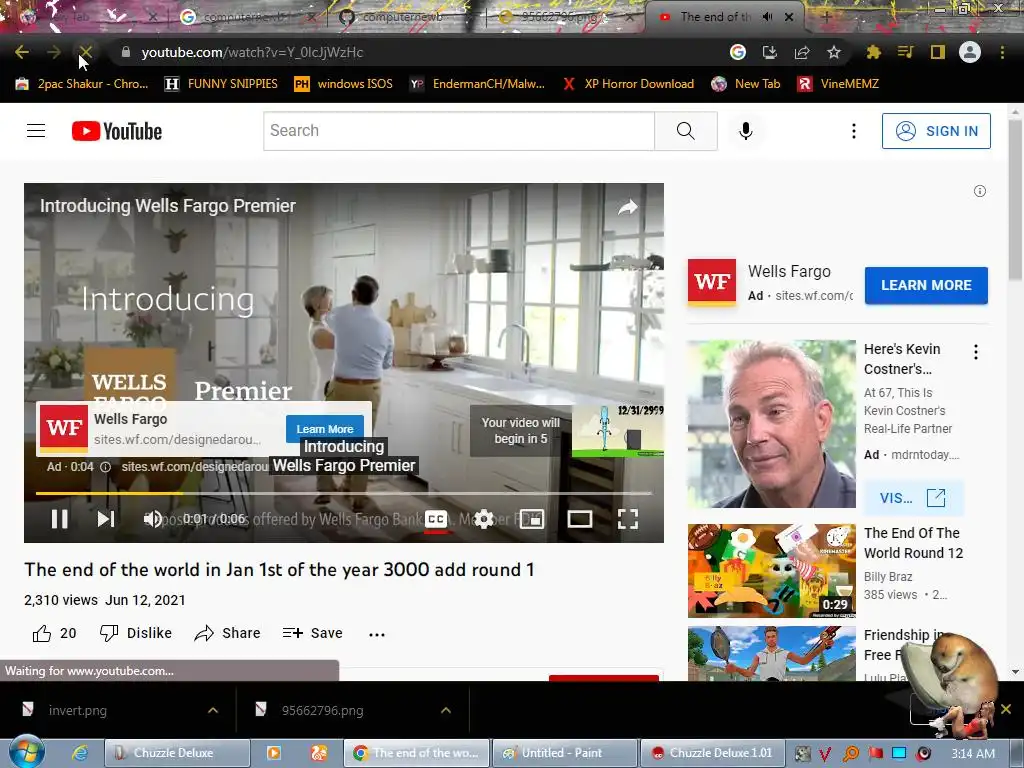Open the YouTube hamburger guide menu
Viewport: 1024px width, 768px height.
(36, 131)
